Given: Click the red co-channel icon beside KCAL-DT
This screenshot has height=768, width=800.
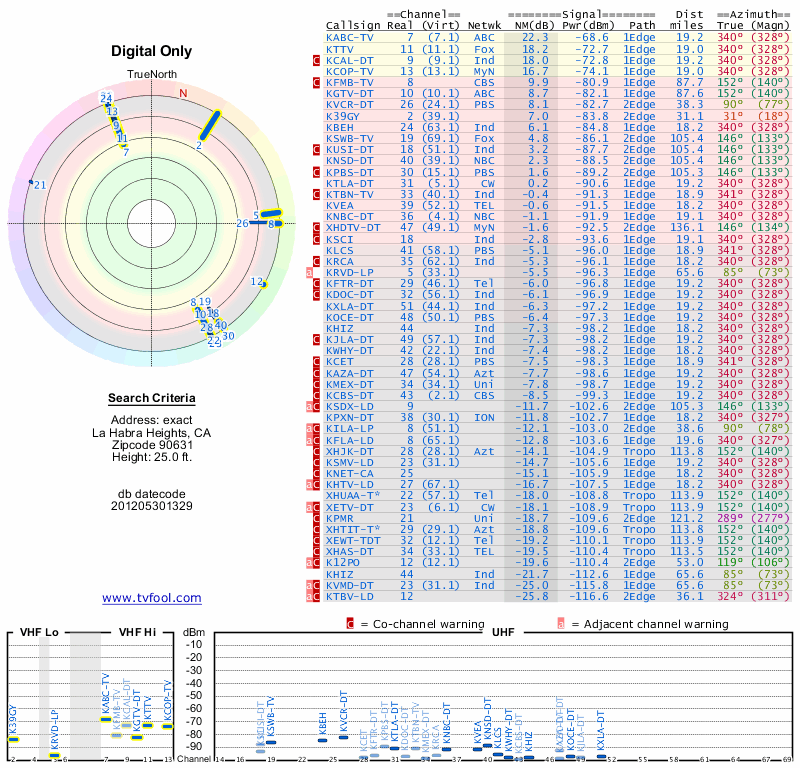Looking at the screenshot, I should point(316,60).
